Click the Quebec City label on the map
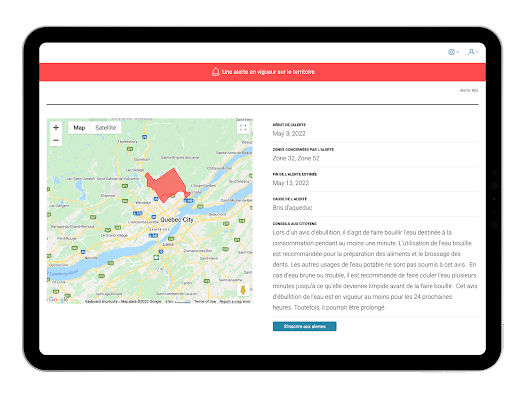This screenshot has width=512, height=396. coord(177,220)
